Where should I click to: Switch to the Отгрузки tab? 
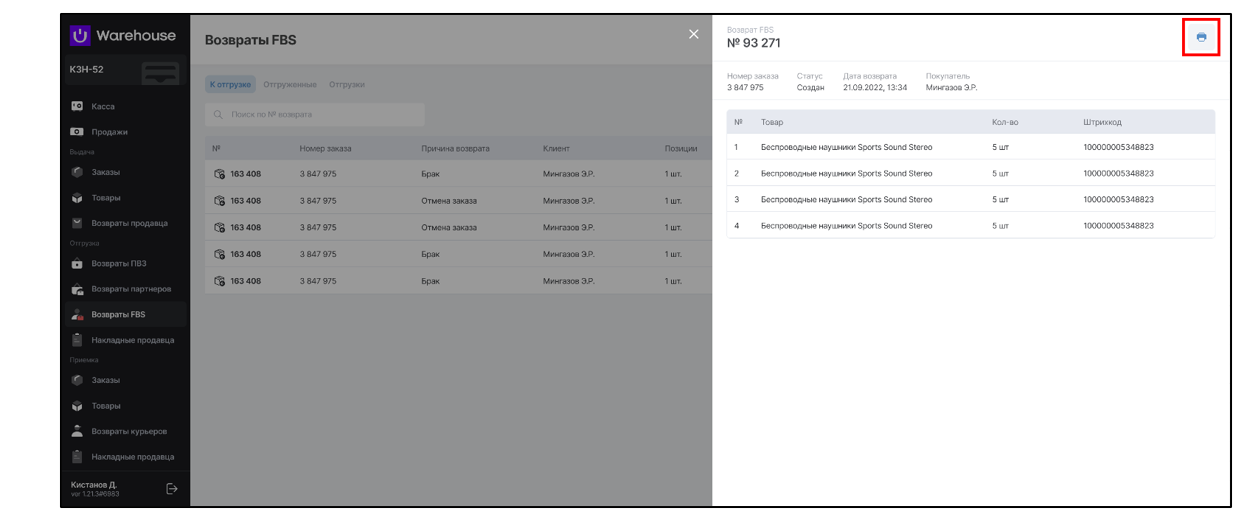pos(347,84)
